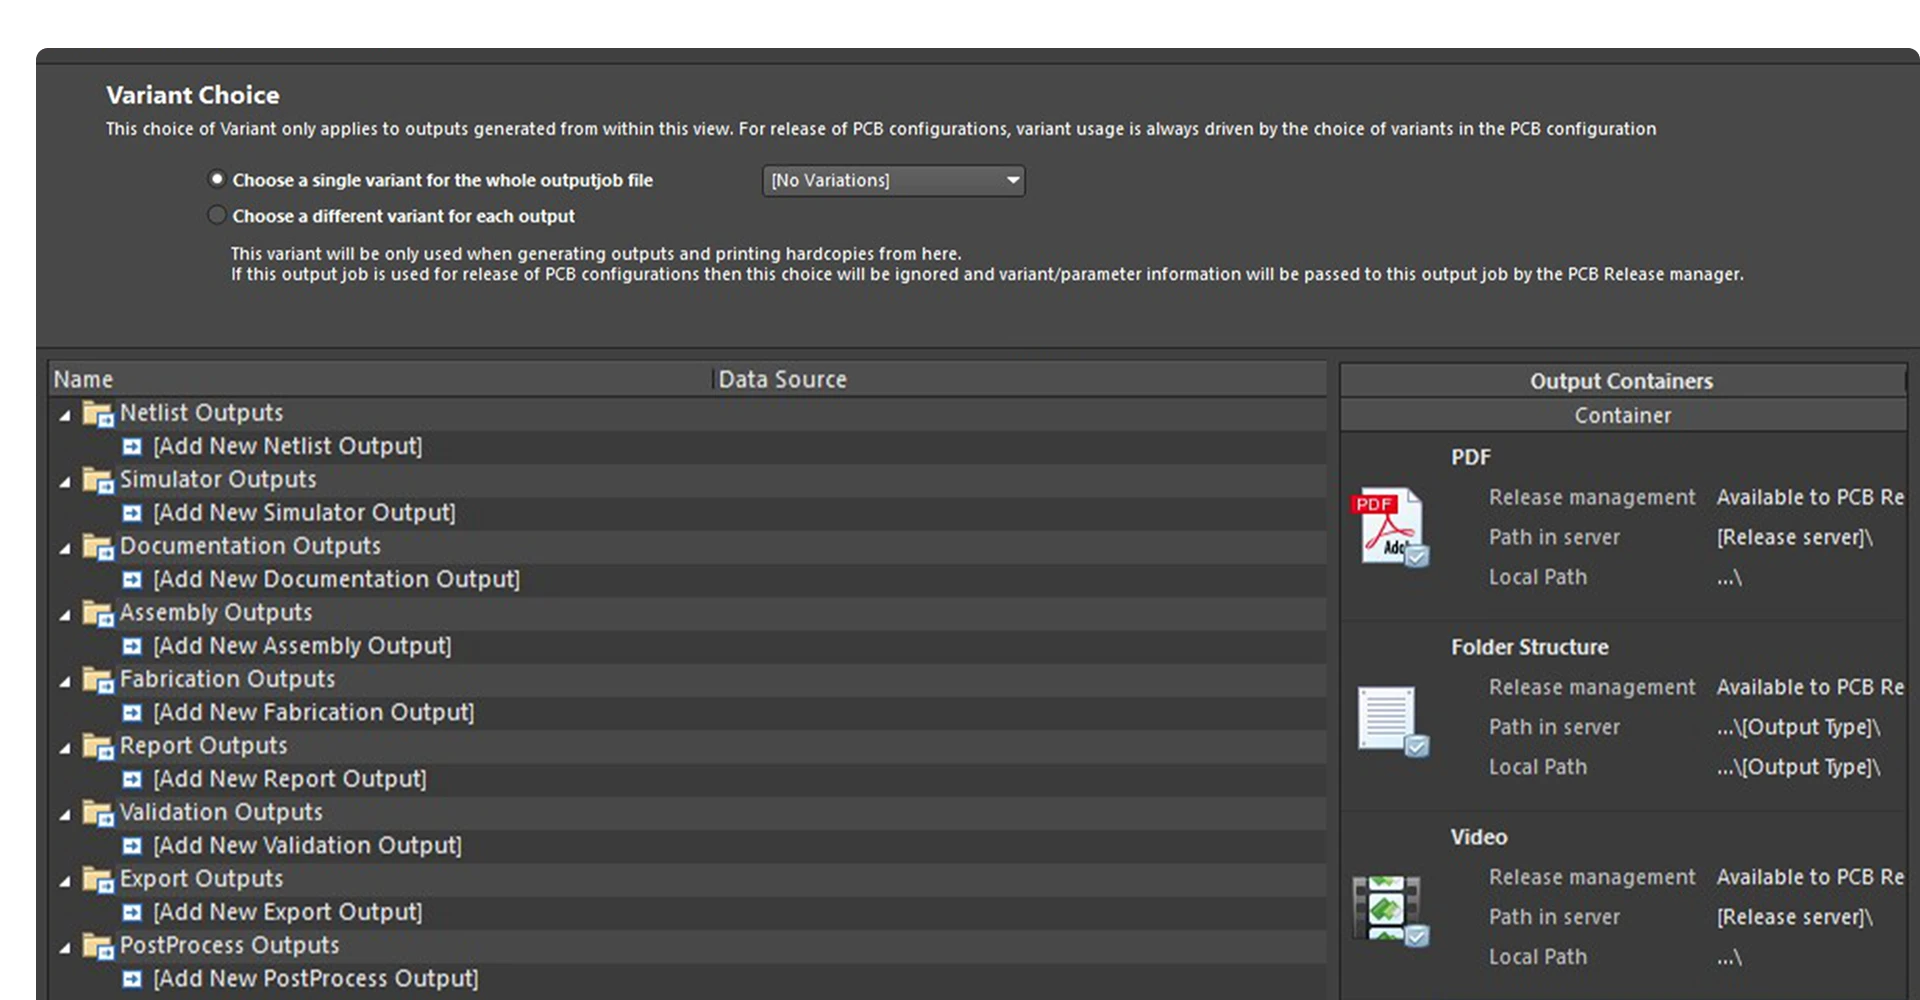Collapse the Report Outputs group
1920x1000 pixels.
[x=65, y=747]
